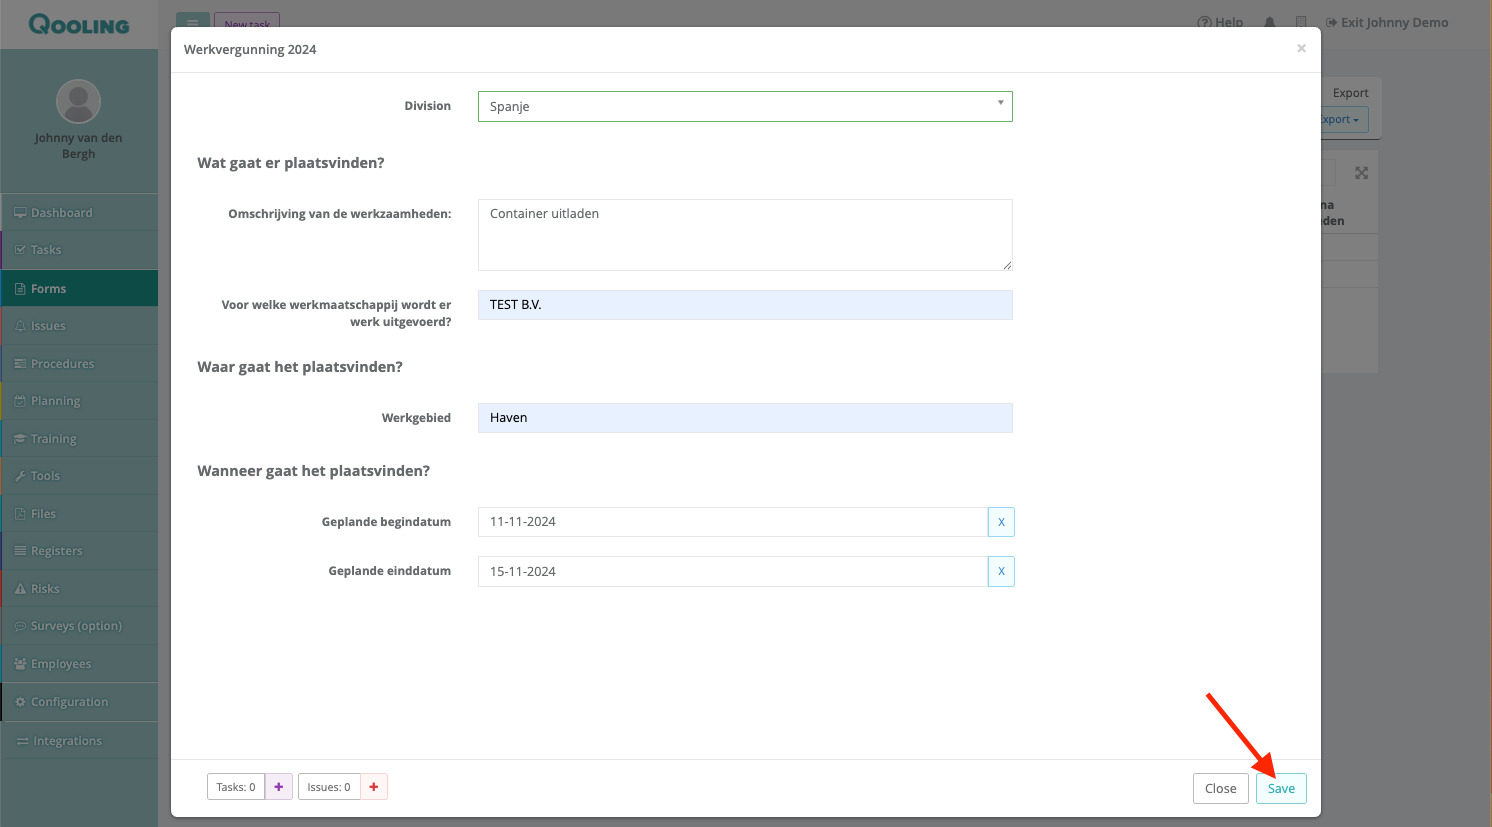Screen dimensions: 1492x827
Task: Close the form using the Close button
Action: click(1220, 788)
